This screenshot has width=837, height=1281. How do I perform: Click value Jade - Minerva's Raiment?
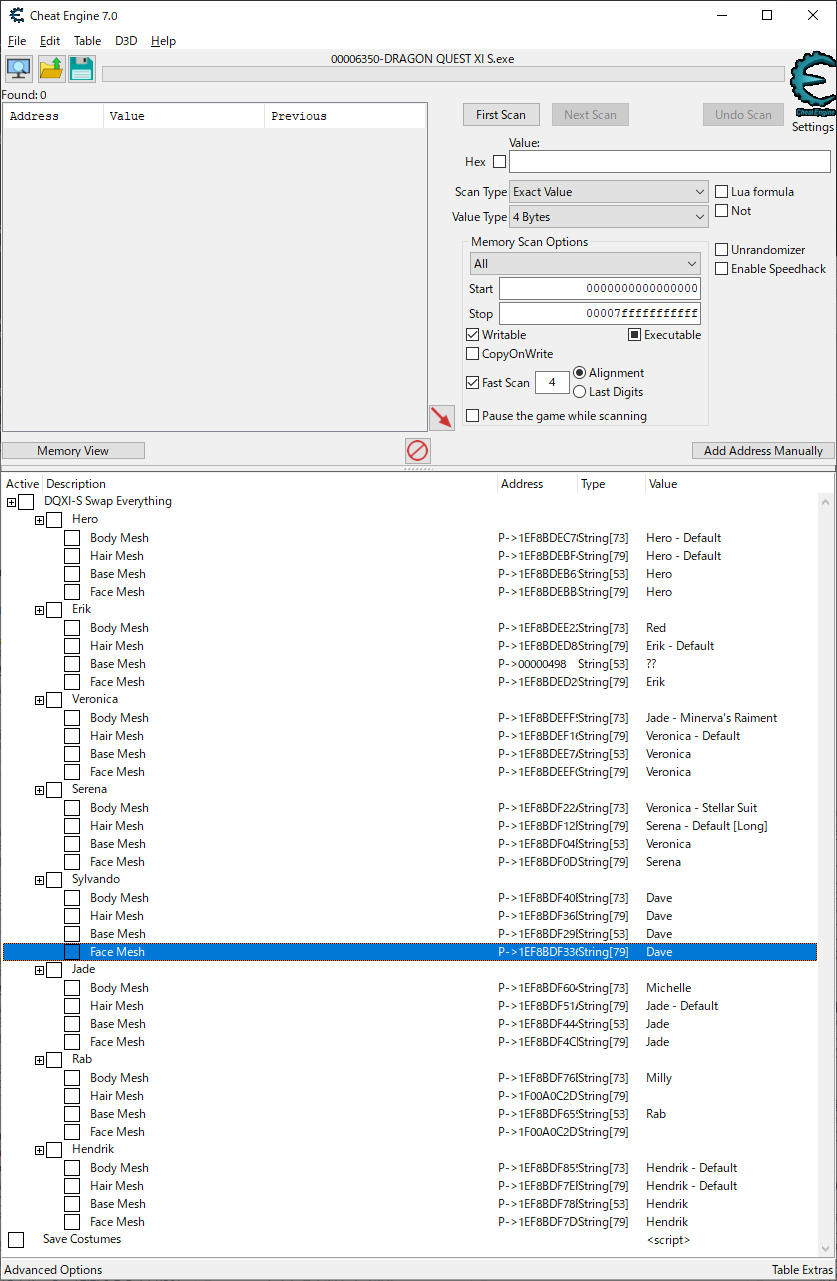pyautogui.click(x=711, y=718)
